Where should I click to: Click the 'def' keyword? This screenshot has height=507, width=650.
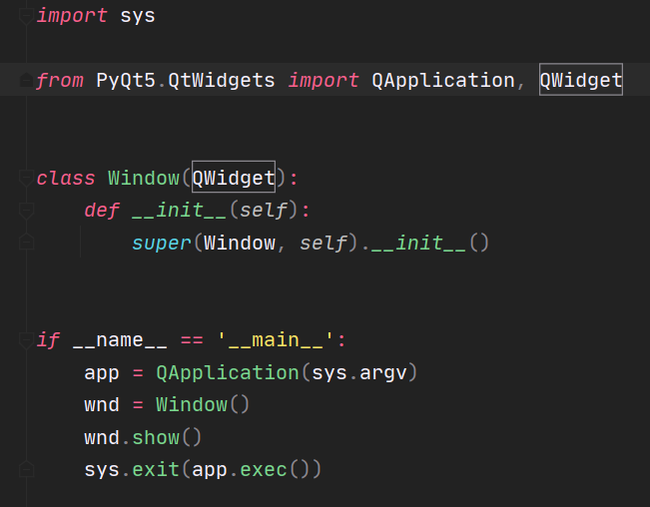point(102,210)
